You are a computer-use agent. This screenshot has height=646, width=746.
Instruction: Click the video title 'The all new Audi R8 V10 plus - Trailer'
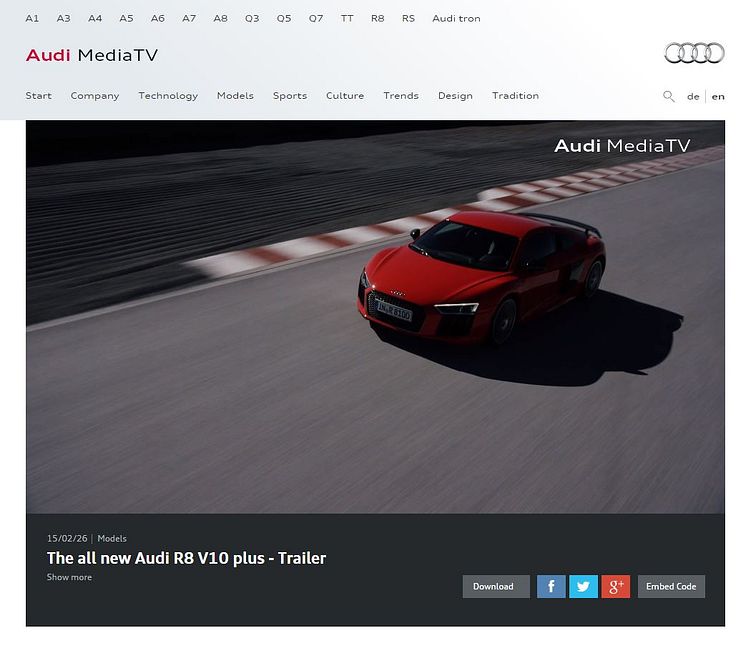click(x=186, y=558)
